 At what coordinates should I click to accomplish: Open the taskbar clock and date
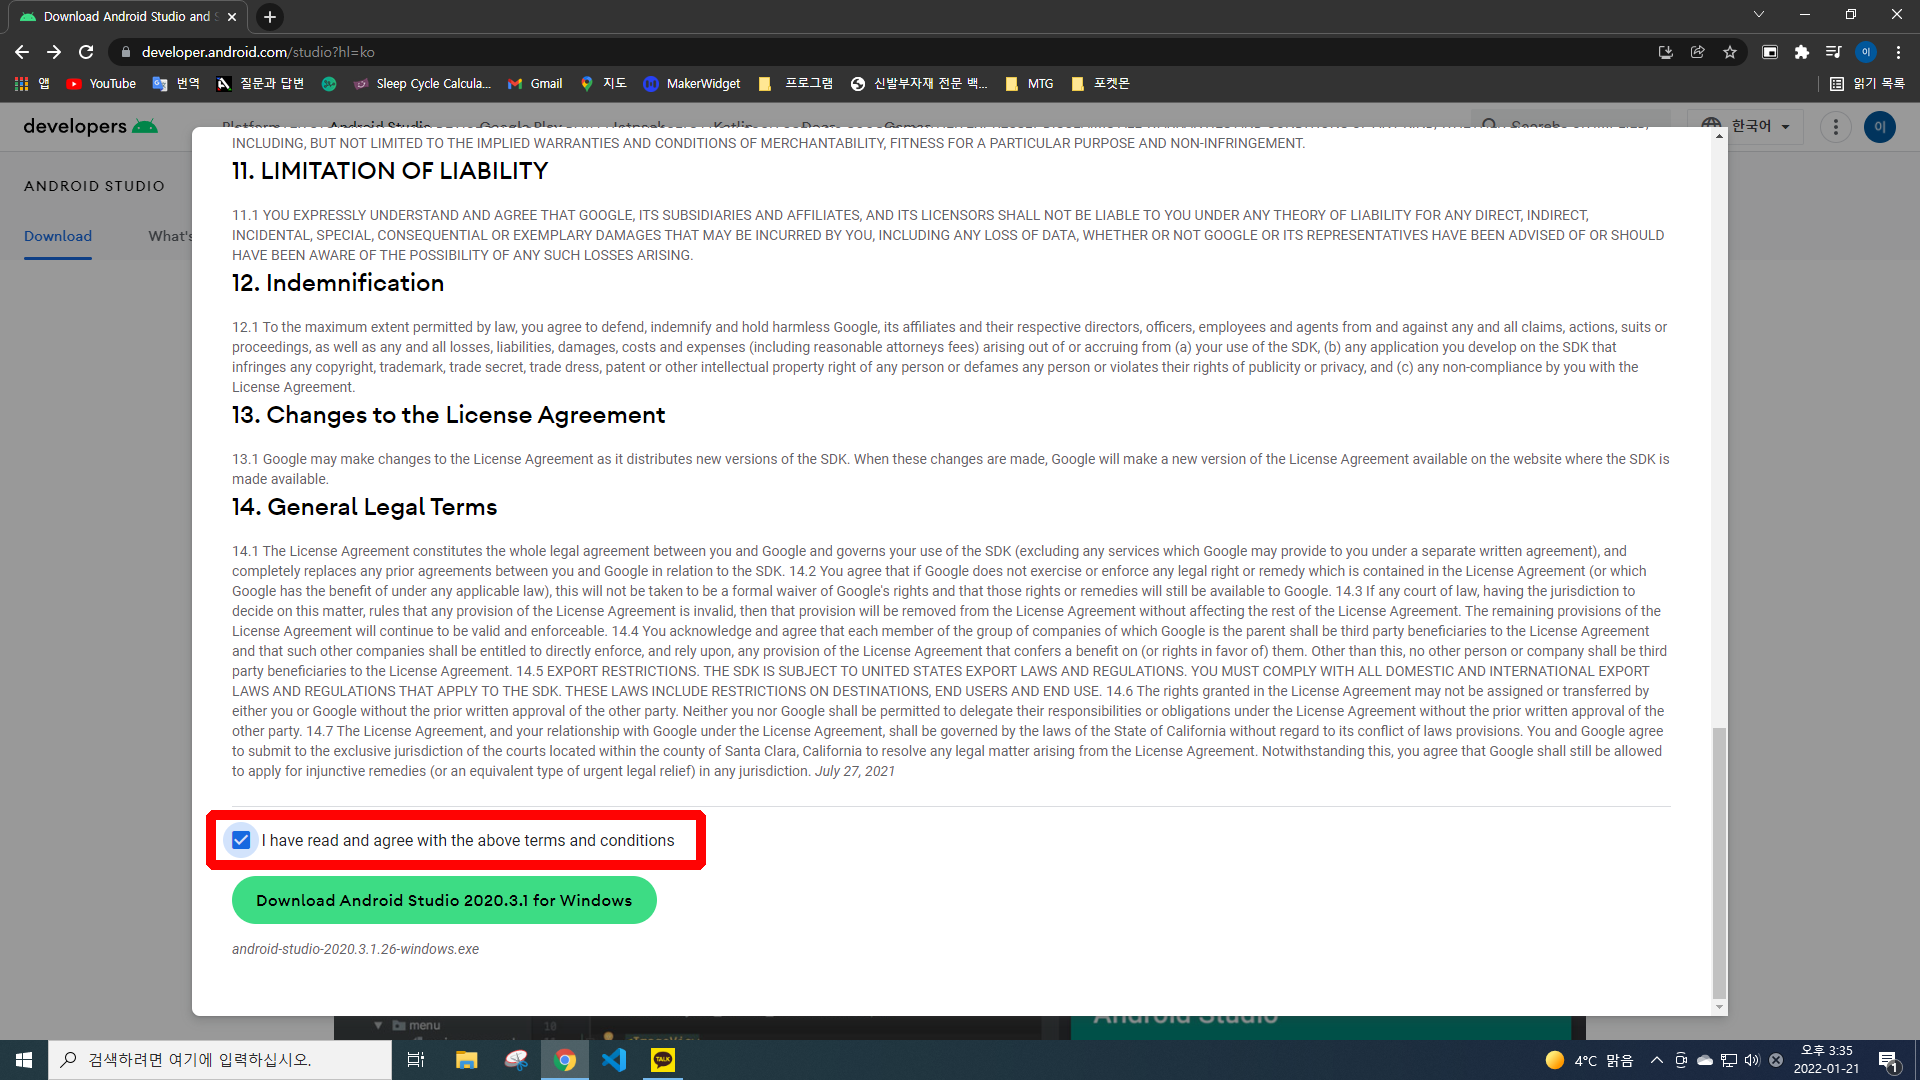tap(1826, 1060)
